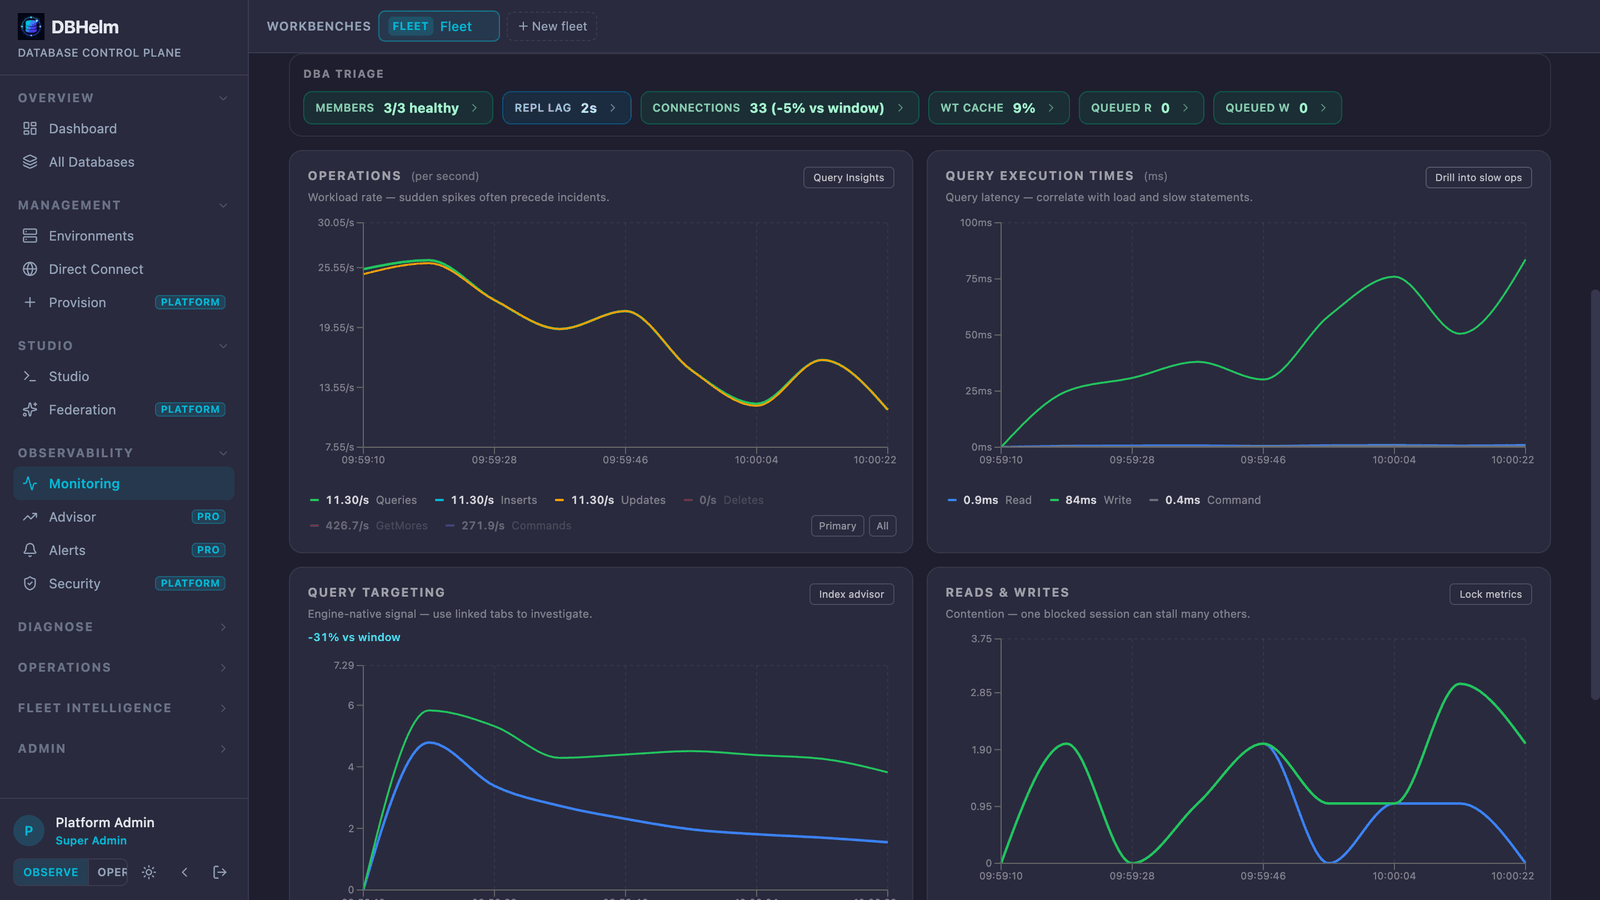
Task: Click chevron on Members healthy chip
Action: [x=474, y=108]
